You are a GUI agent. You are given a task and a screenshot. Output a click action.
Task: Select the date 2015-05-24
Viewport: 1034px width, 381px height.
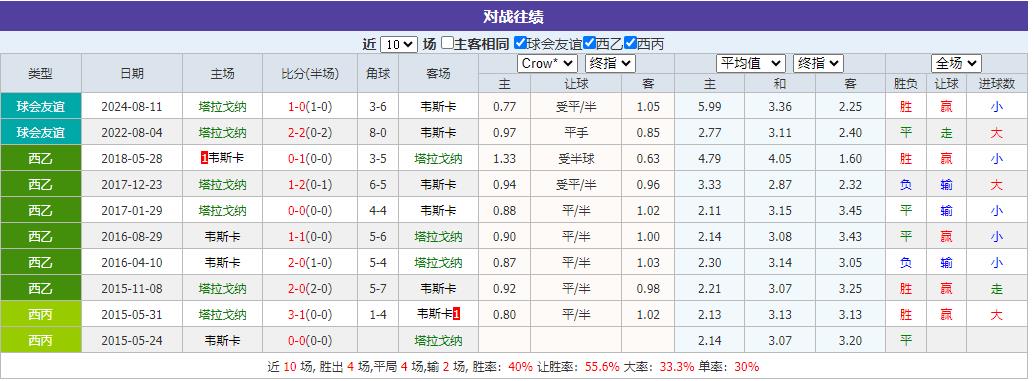(x=132, y=341)
